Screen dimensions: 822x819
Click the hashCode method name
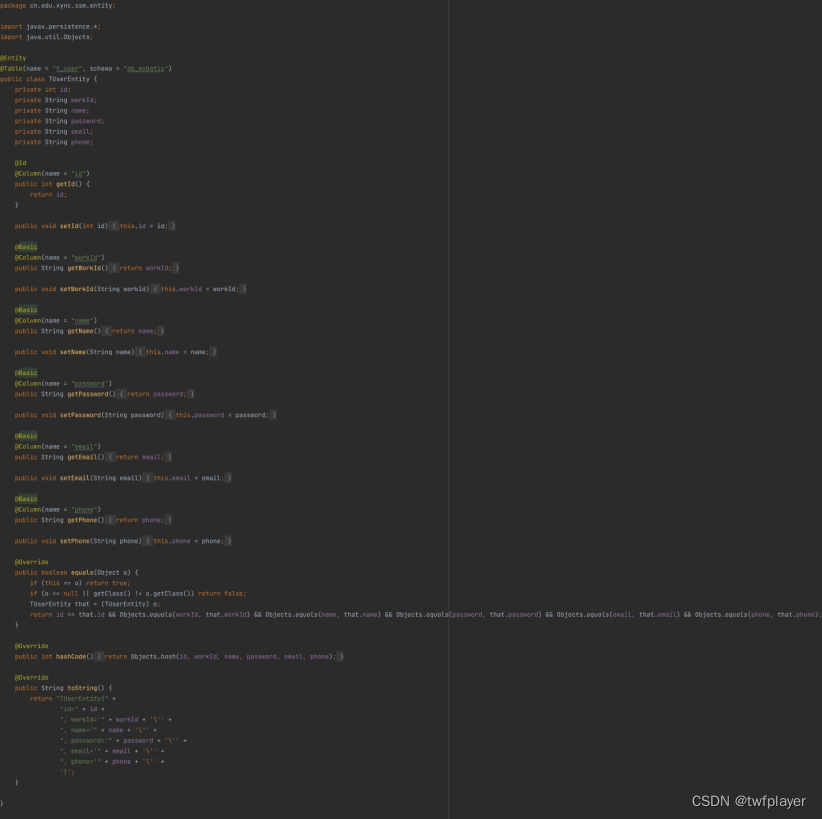[x=71, y=656]
